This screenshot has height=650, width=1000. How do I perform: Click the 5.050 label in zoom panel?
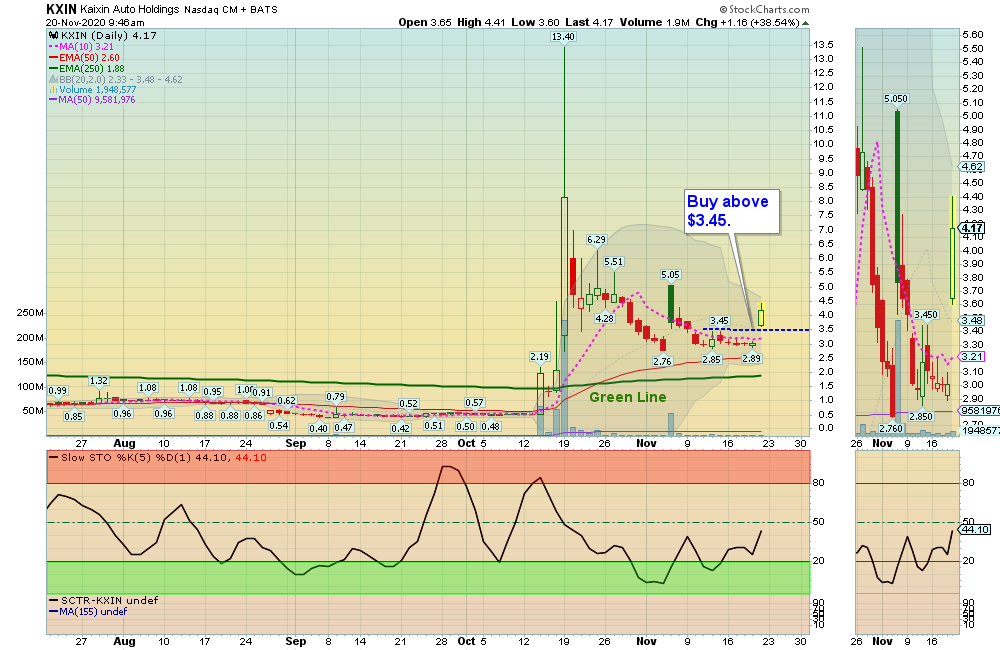(x=896, y=99)
